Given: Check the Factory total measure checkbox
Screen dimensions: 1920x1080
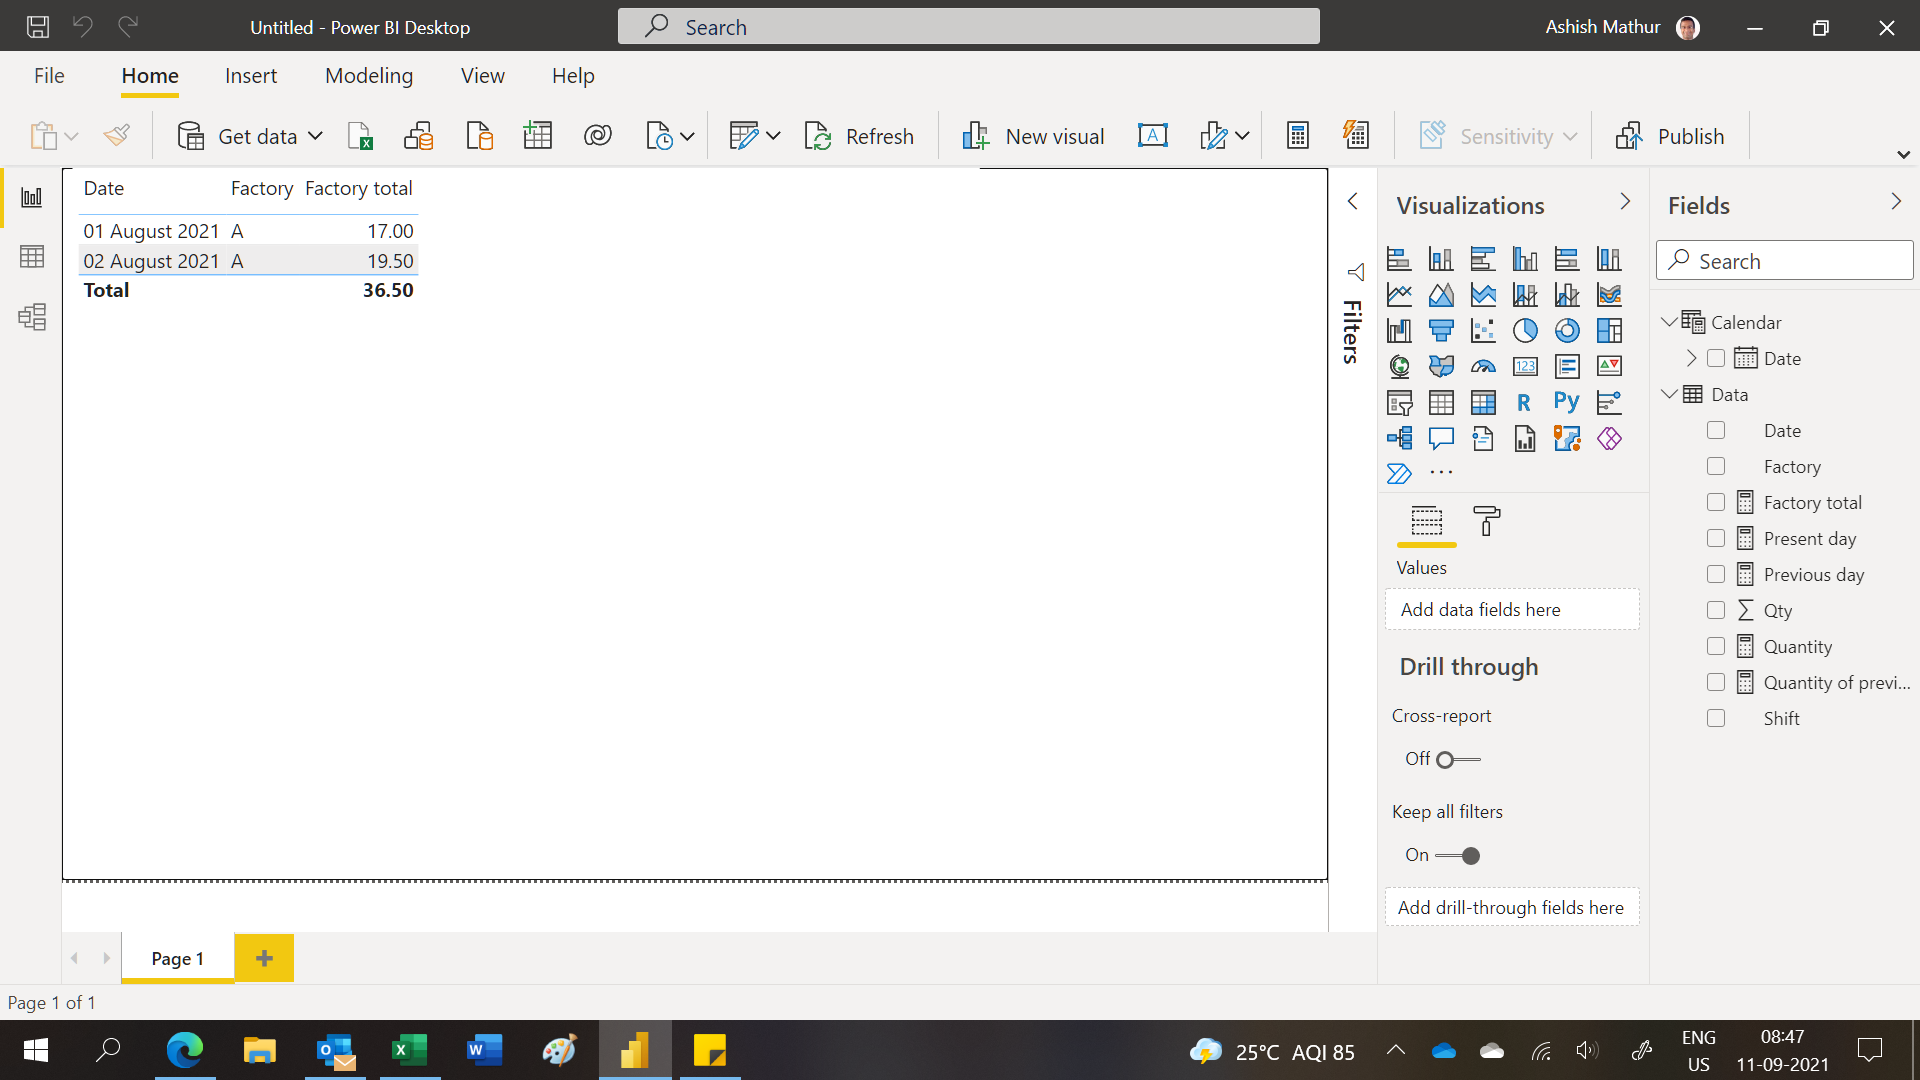Looking at the screenshot, I should (1716, 502).
